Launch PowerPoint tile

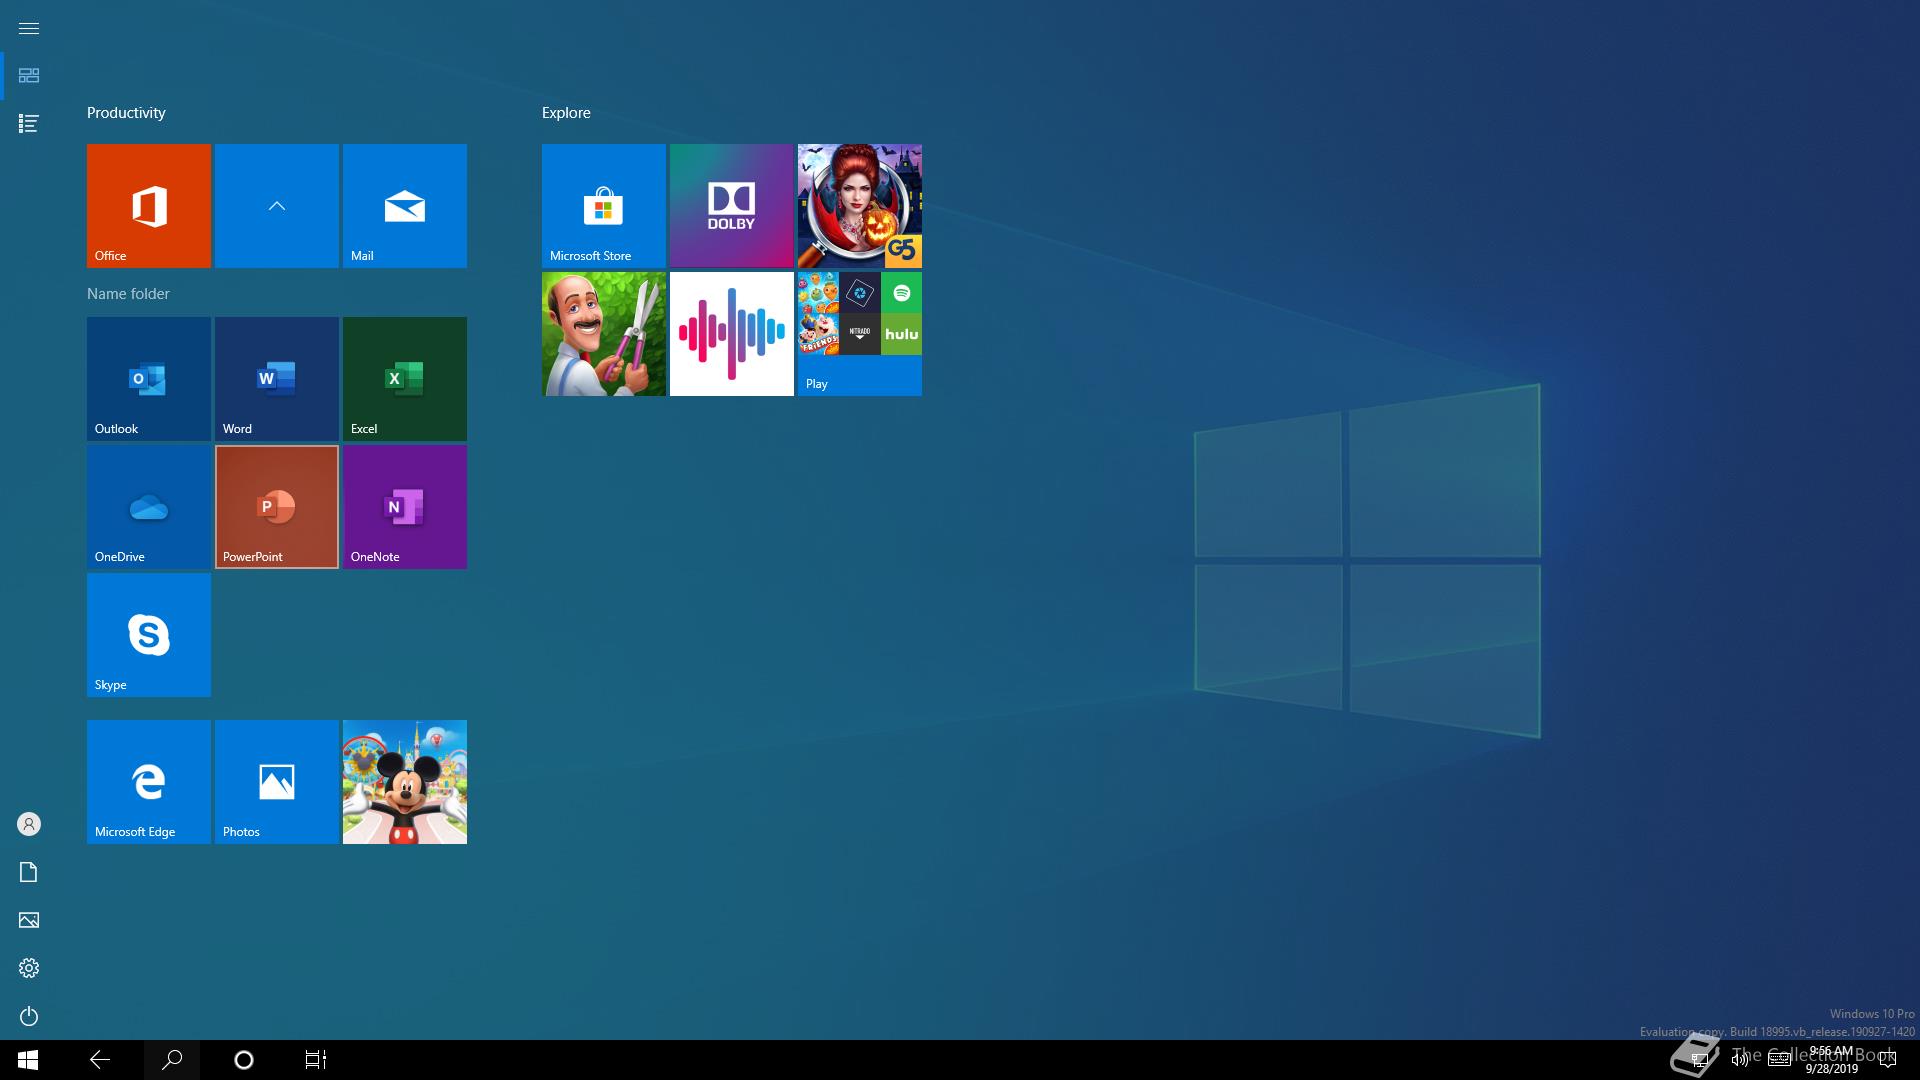click(x=277, y=507)
